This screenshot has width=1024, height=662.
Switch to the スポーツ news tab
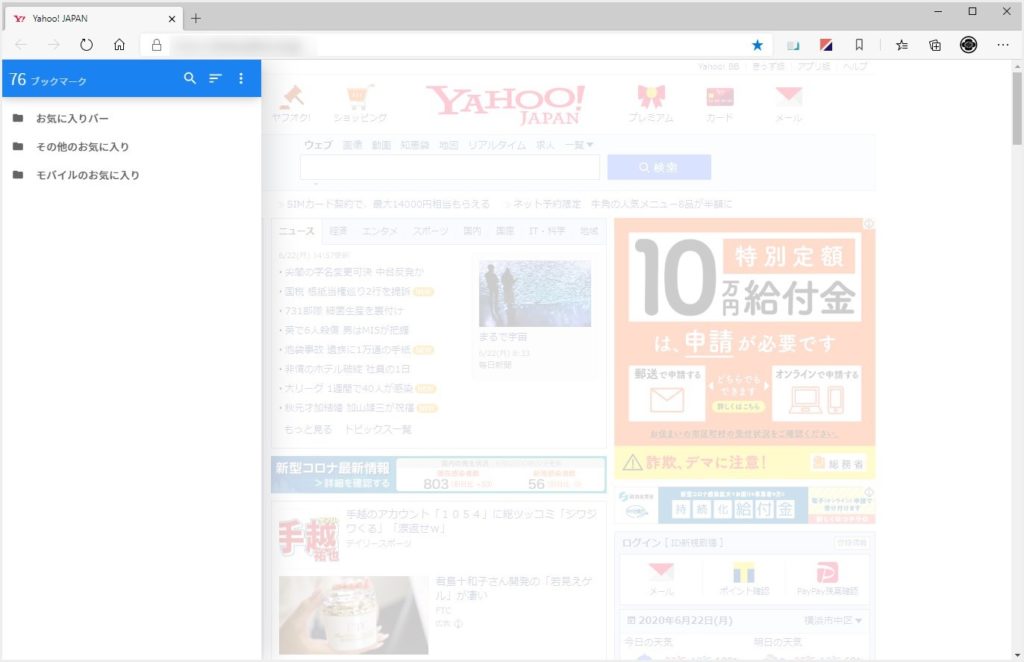point(430,231)
